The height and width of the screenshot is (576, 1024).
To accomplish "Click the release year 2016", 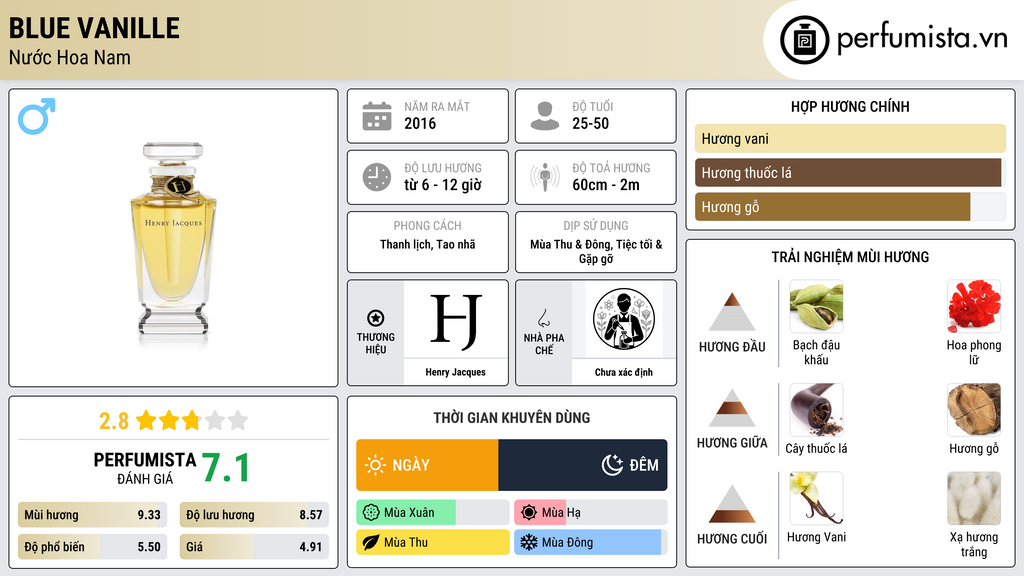I will (x=420, y=123).
